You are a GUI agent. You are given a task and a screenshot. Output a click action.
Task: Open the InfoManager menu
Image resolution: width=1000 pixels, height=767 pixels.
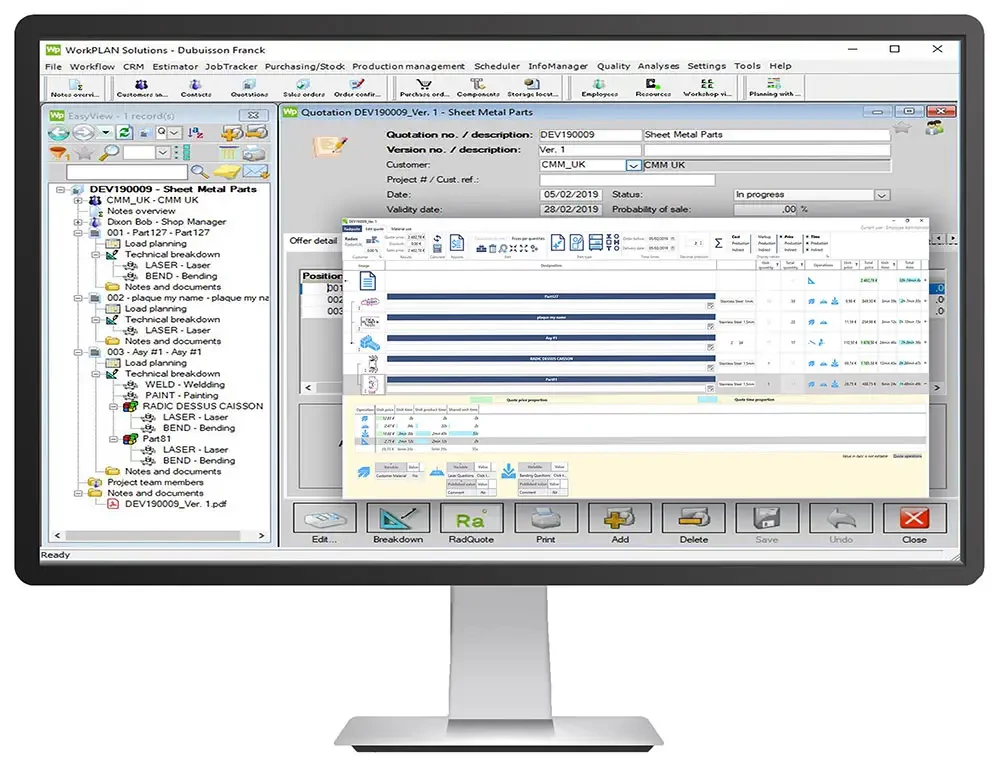(557, 66)
